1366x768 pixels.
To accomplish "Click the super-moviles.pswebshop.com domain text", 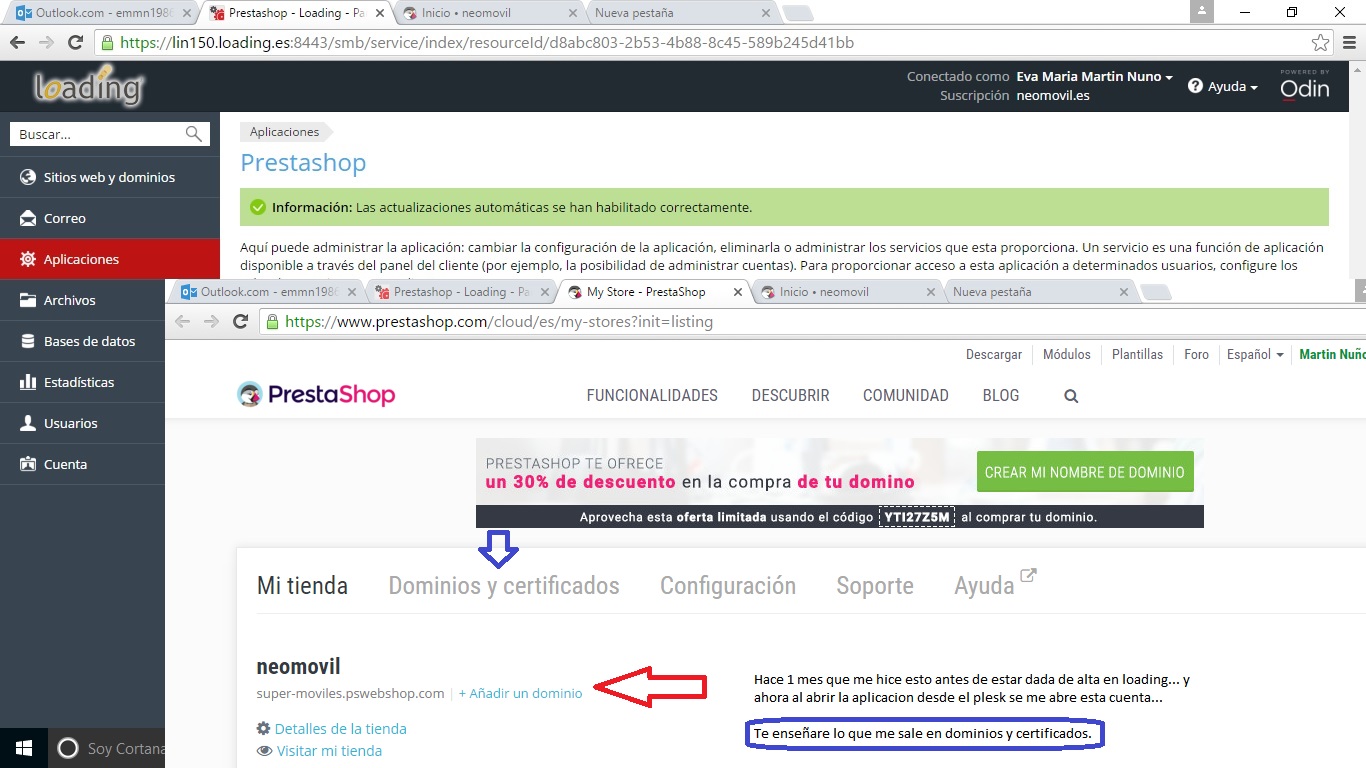I will tap(350, 693).
